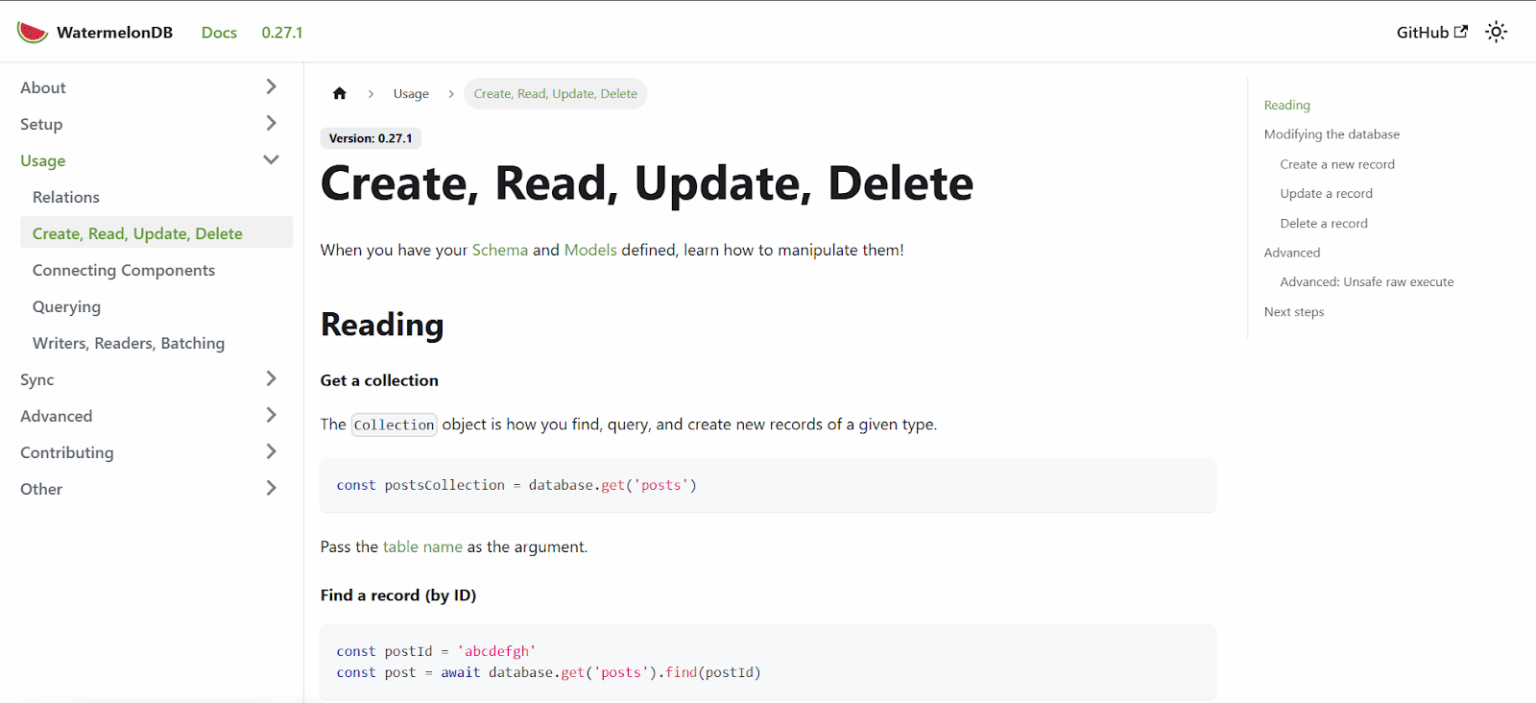The image size is (1536, 703).
Task: Expand the About sidebar section
Action: point(270,87)
